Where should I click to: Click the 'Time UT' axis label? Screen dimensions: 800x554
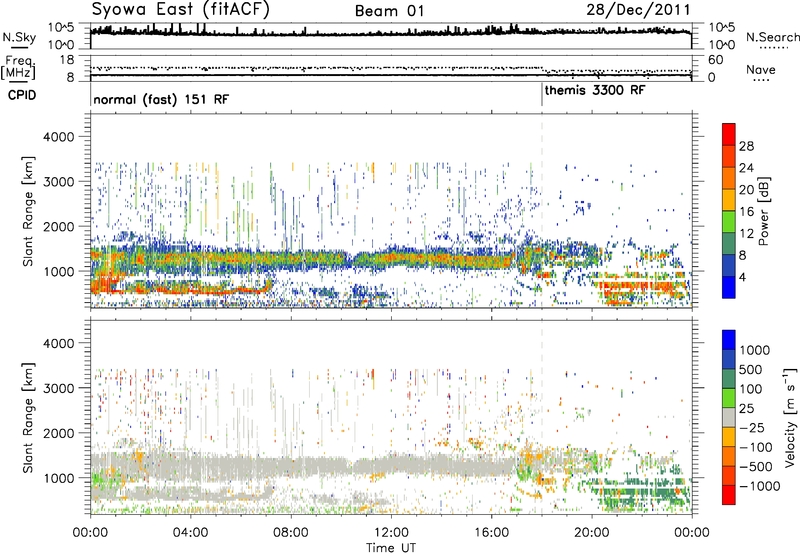(x=390, y=548)
